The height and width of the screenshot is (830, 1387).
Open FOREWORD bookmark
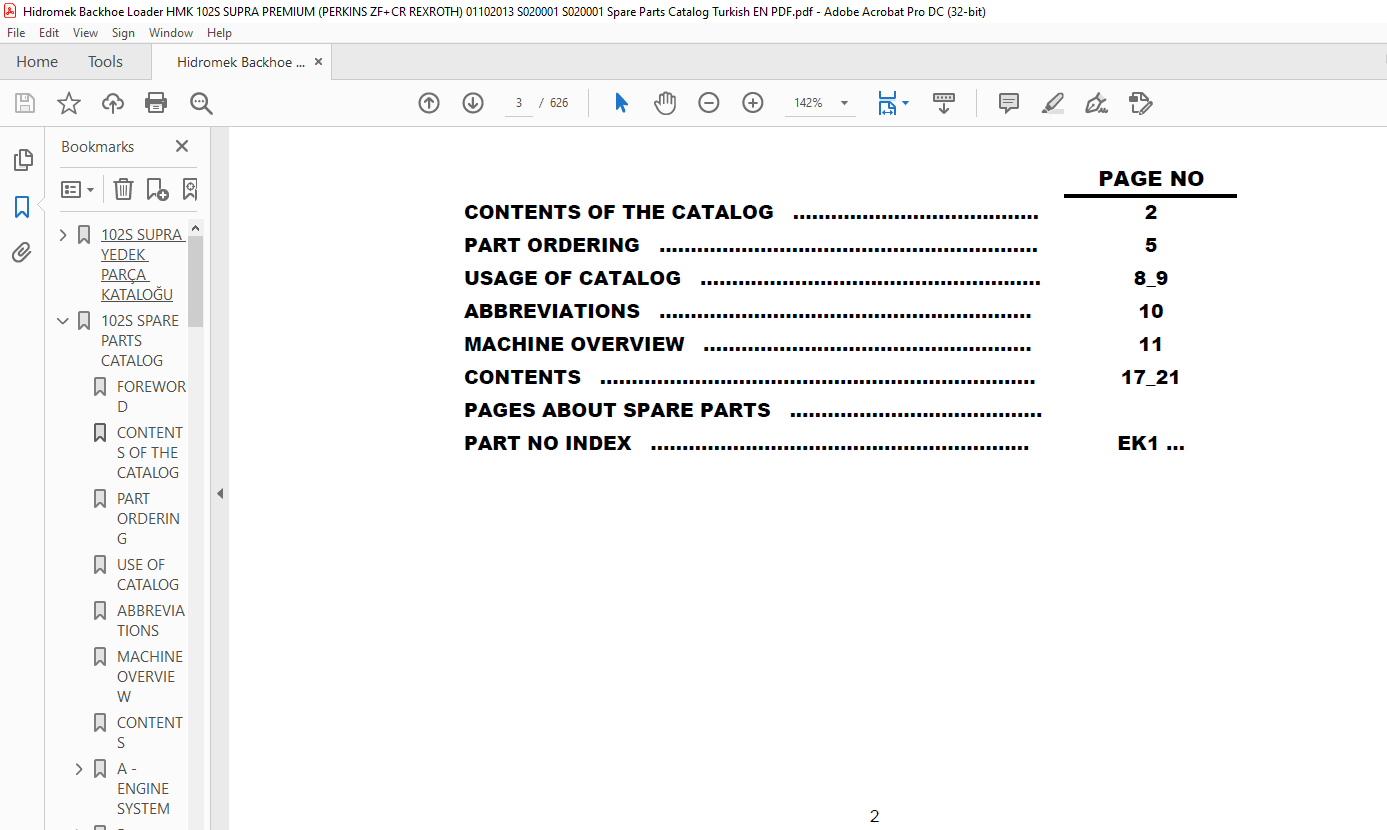pyautogui.click(x=151, y=396)
